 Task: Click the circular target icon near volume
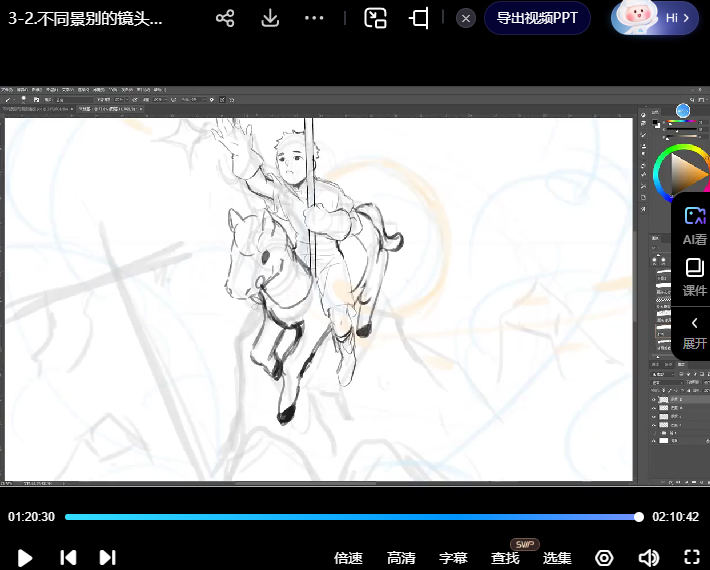point(604,557)
